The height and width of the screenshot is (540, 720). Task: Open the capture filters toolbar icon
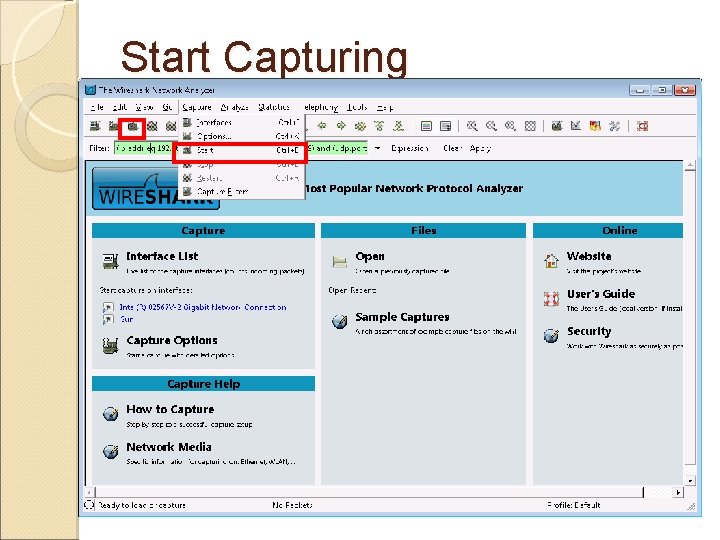(x=557, y=126)
